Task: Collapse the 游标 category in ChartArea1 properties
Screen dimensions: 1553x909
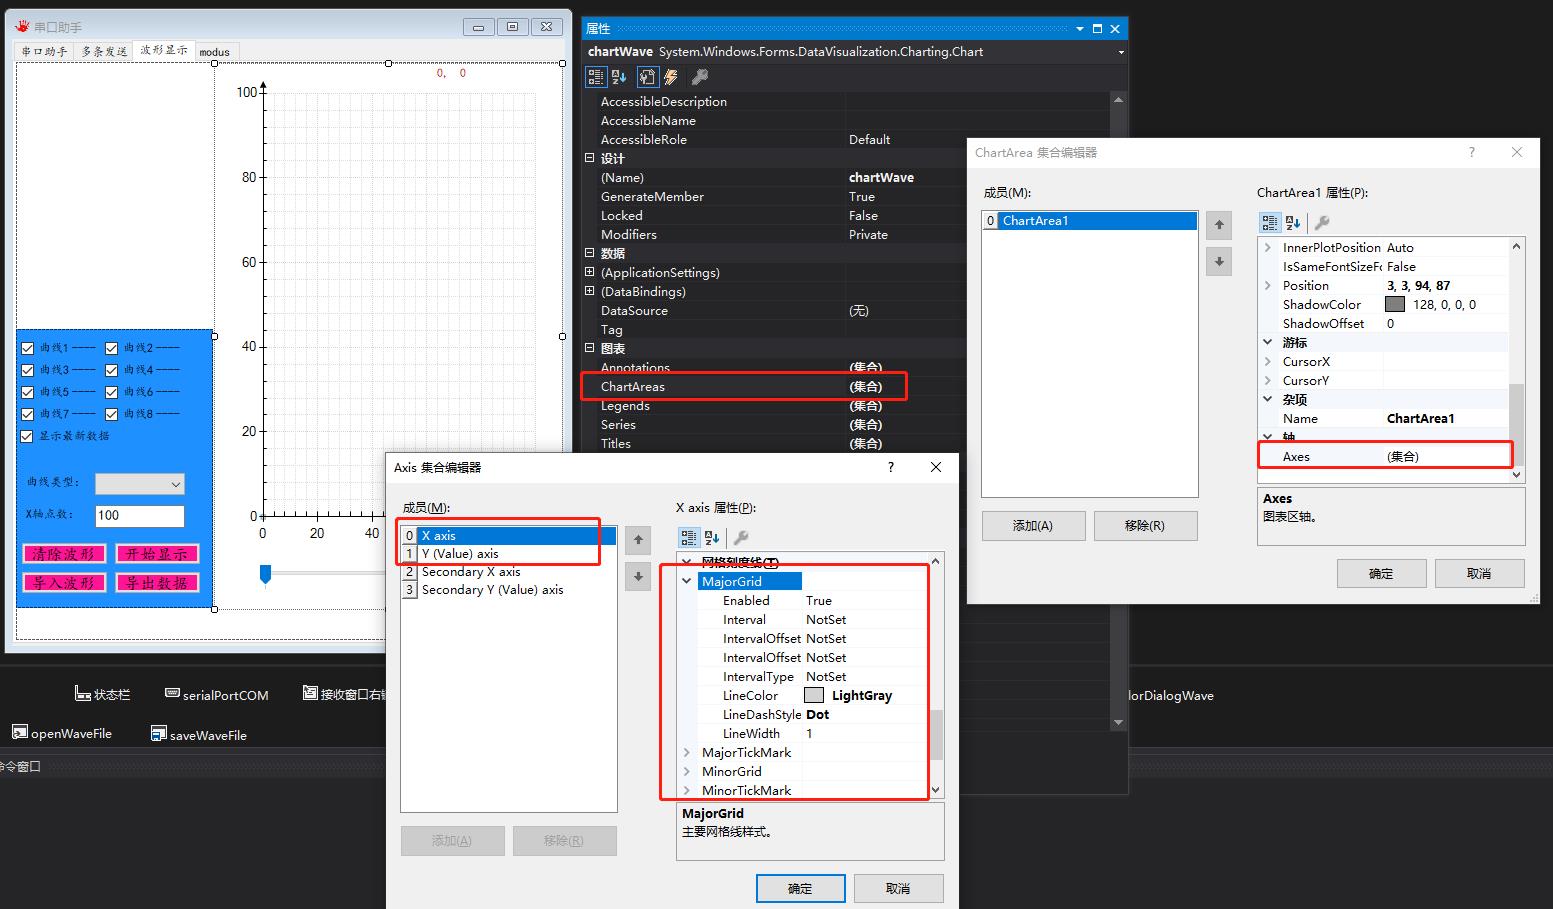Action: [1268, 342]
